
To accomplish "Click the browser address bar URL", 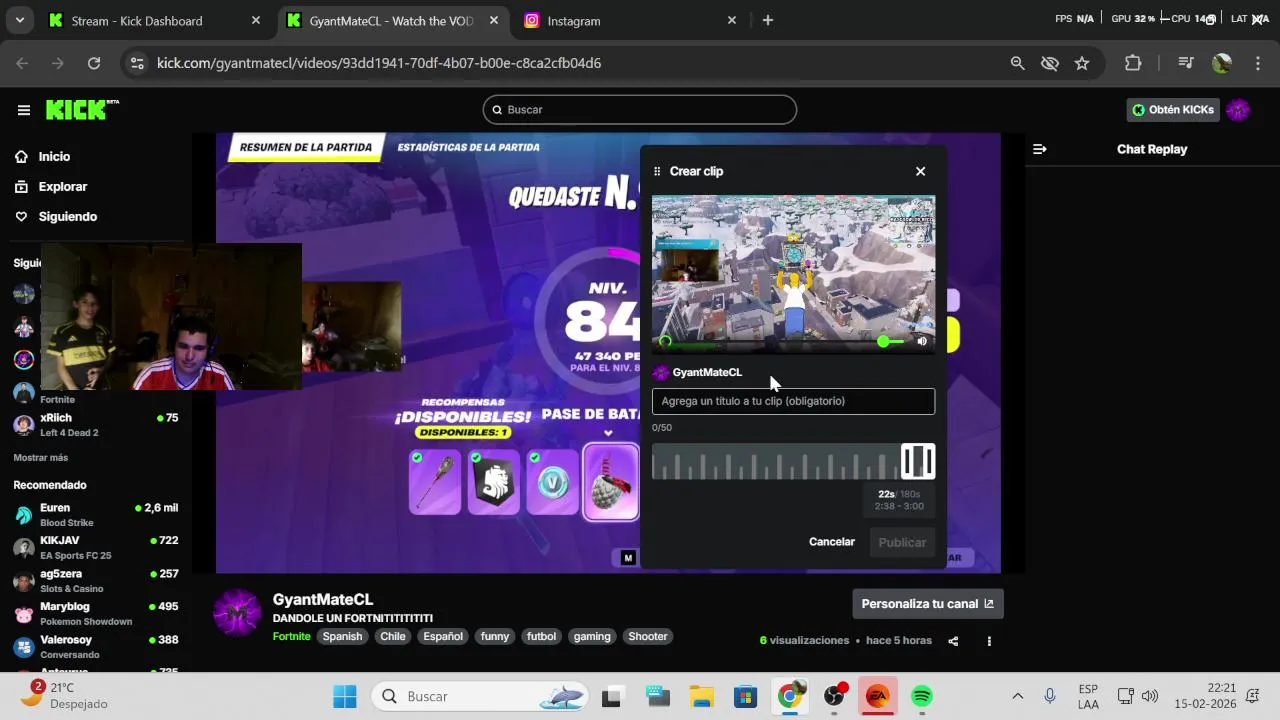I will coord(379,63).
